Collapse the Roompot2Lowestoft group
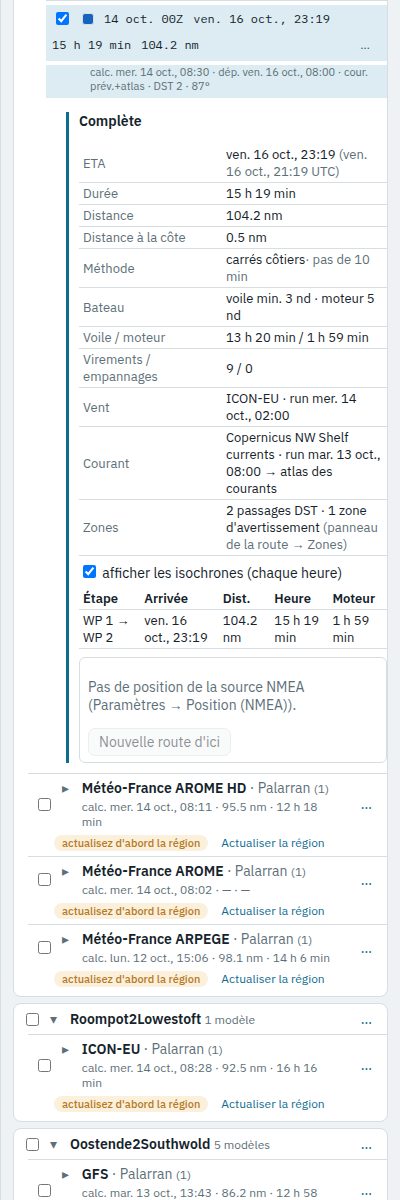The width and height of the screenshot is (400, 1200). point(56,1019)
